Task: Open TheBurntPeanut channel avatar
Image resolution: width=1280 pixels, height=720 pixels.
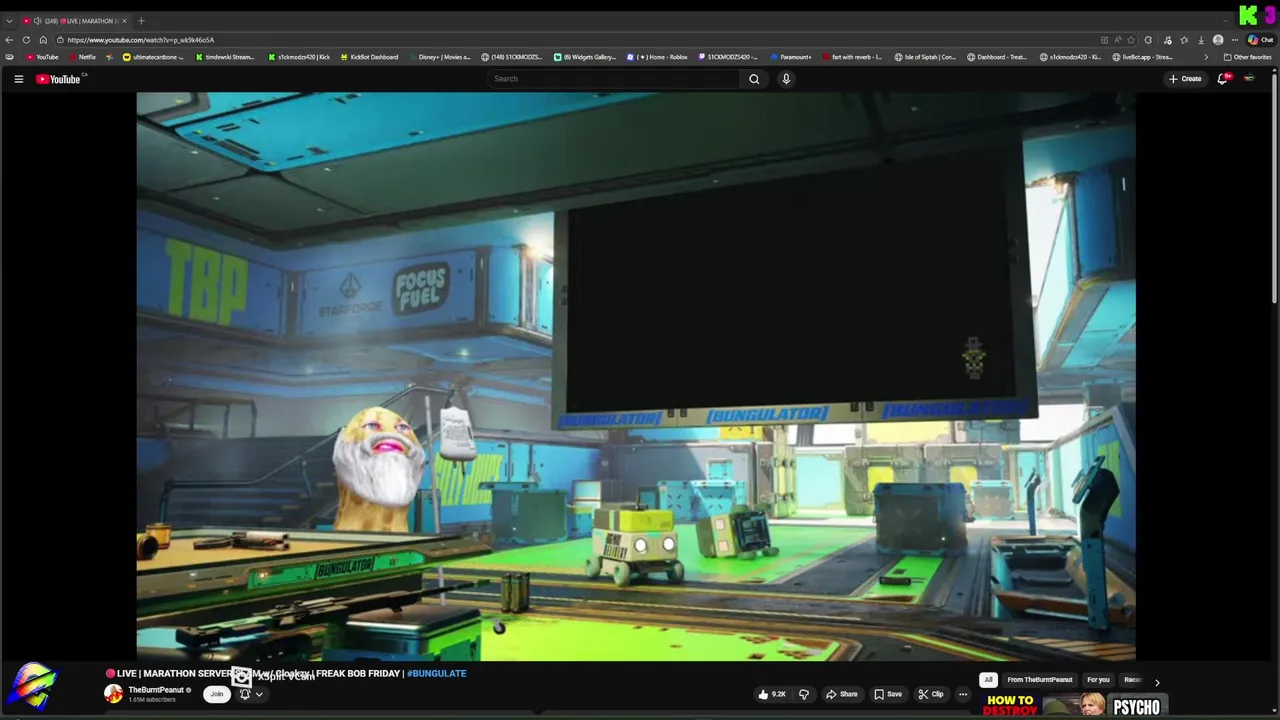Action: 113,694
